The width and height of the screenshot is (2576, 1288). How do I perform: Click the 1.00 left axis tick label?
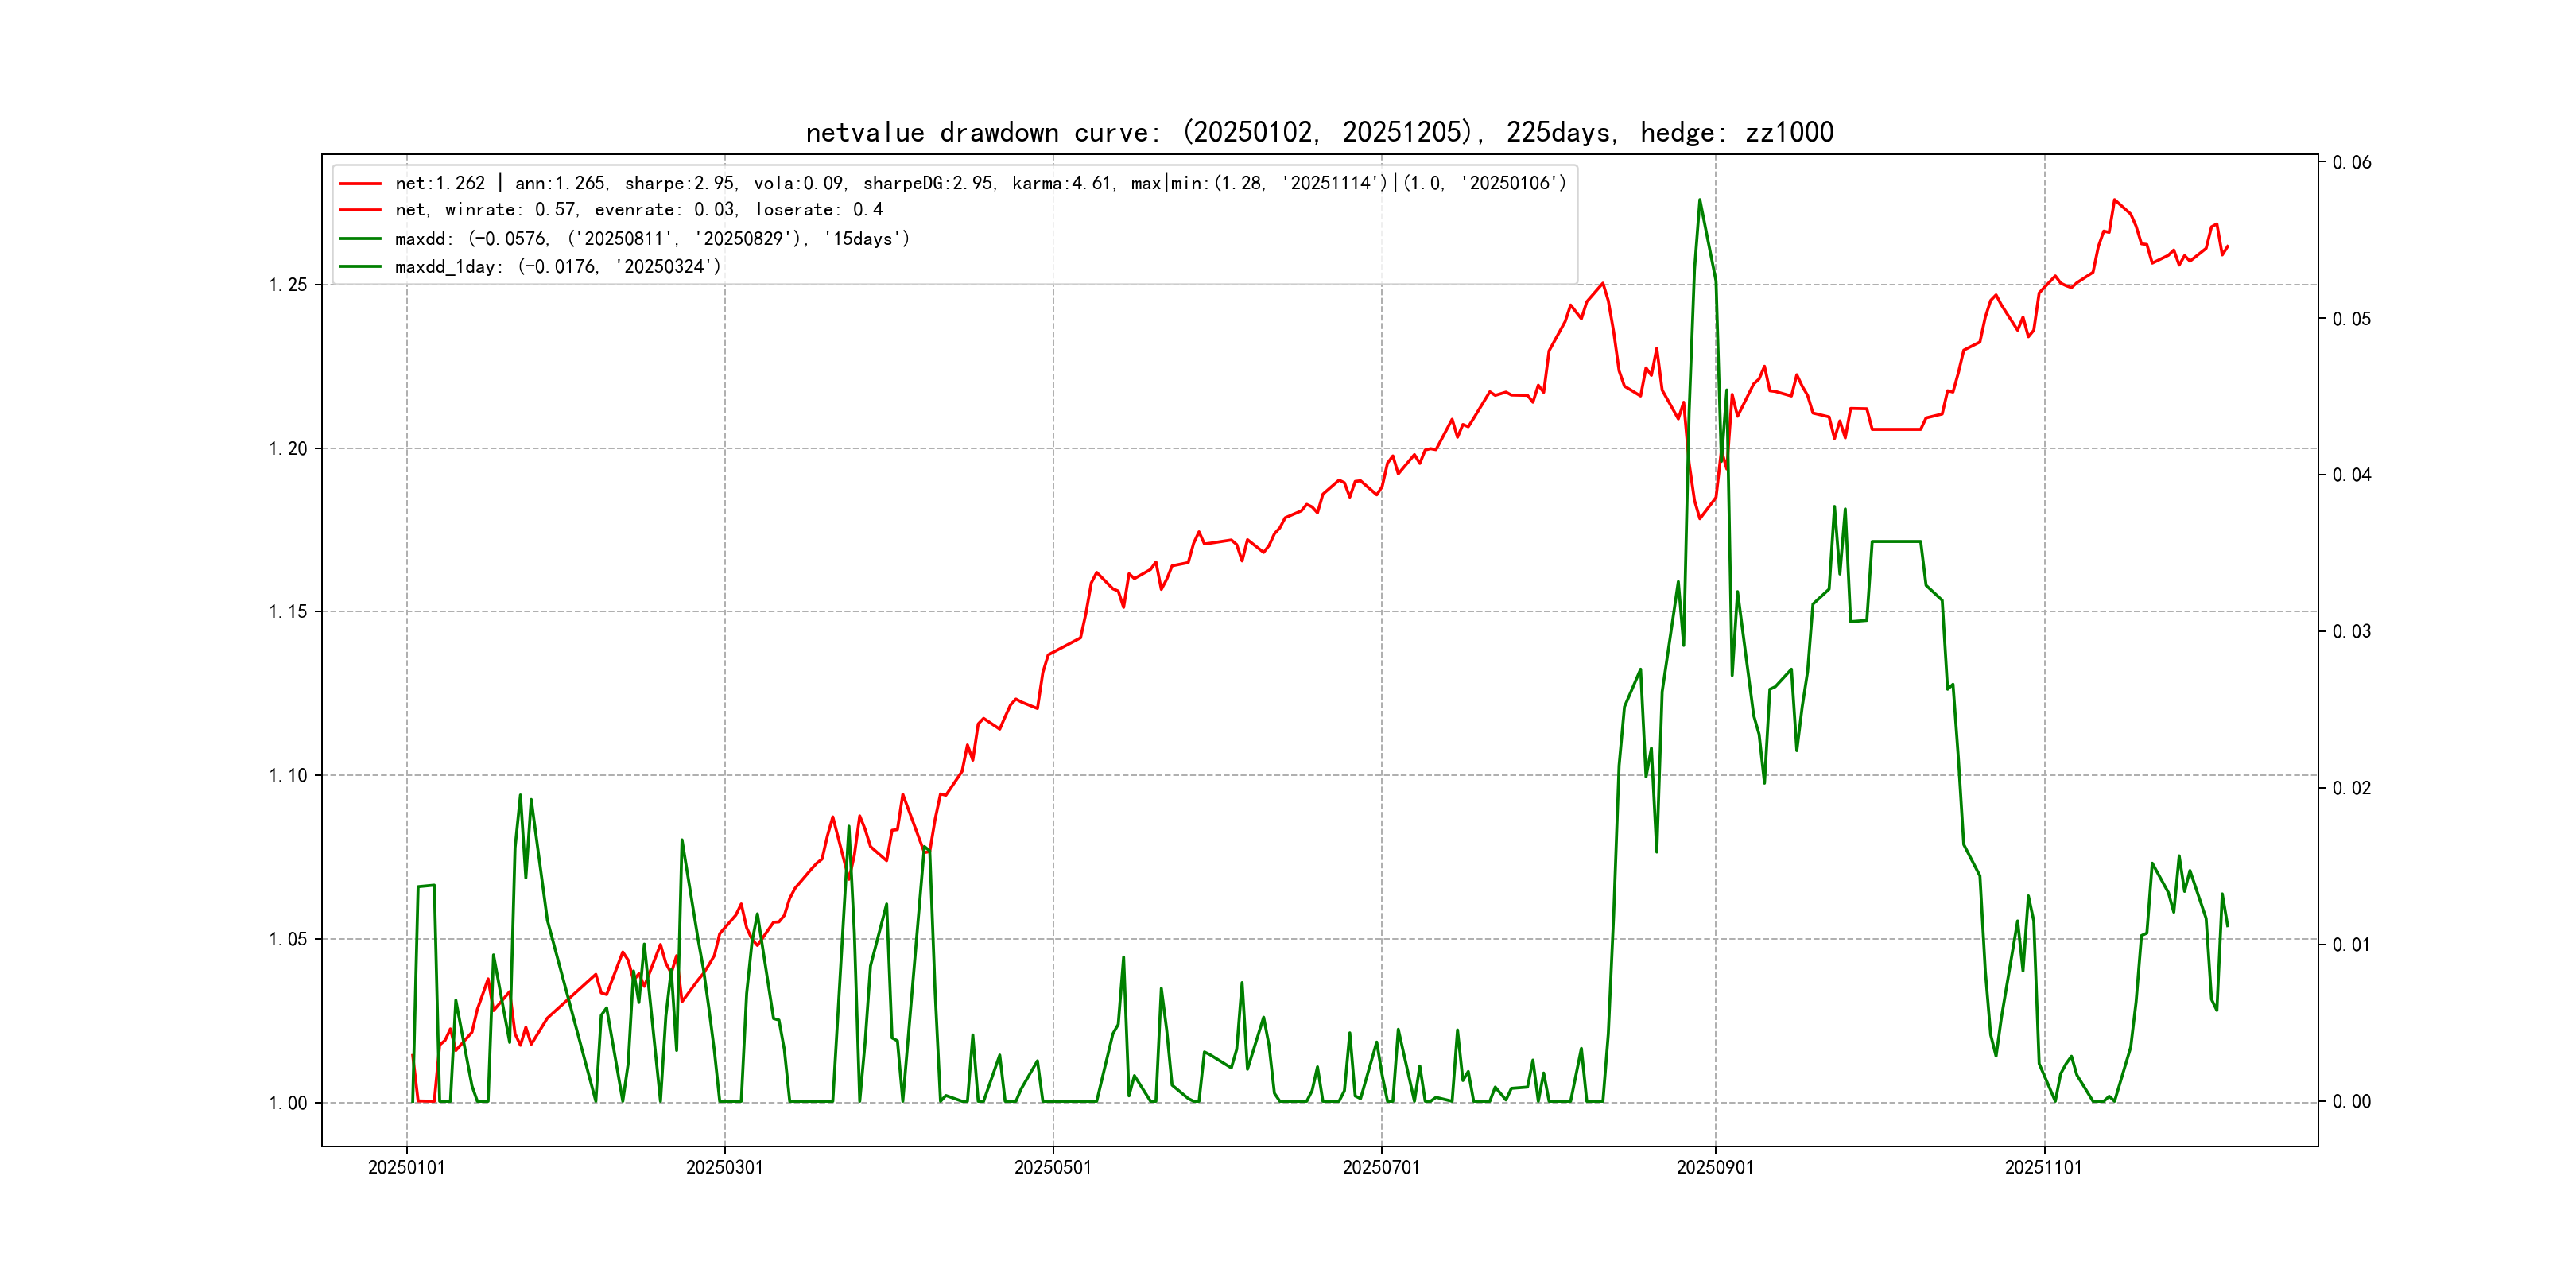point(288,1103)
